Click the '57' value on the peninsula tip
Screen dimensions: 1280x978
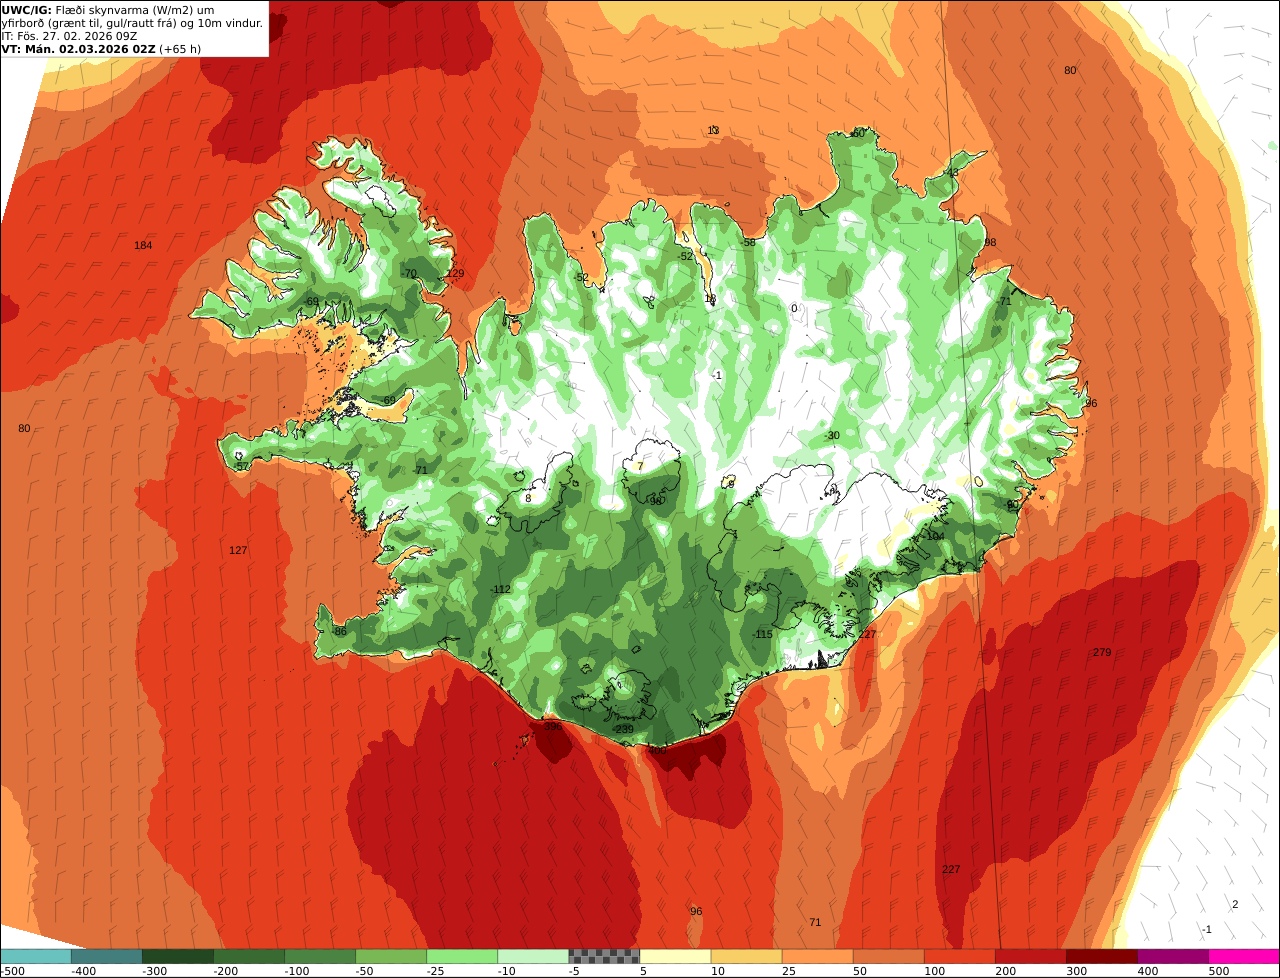pyautogui.click(x=242, y=467)
